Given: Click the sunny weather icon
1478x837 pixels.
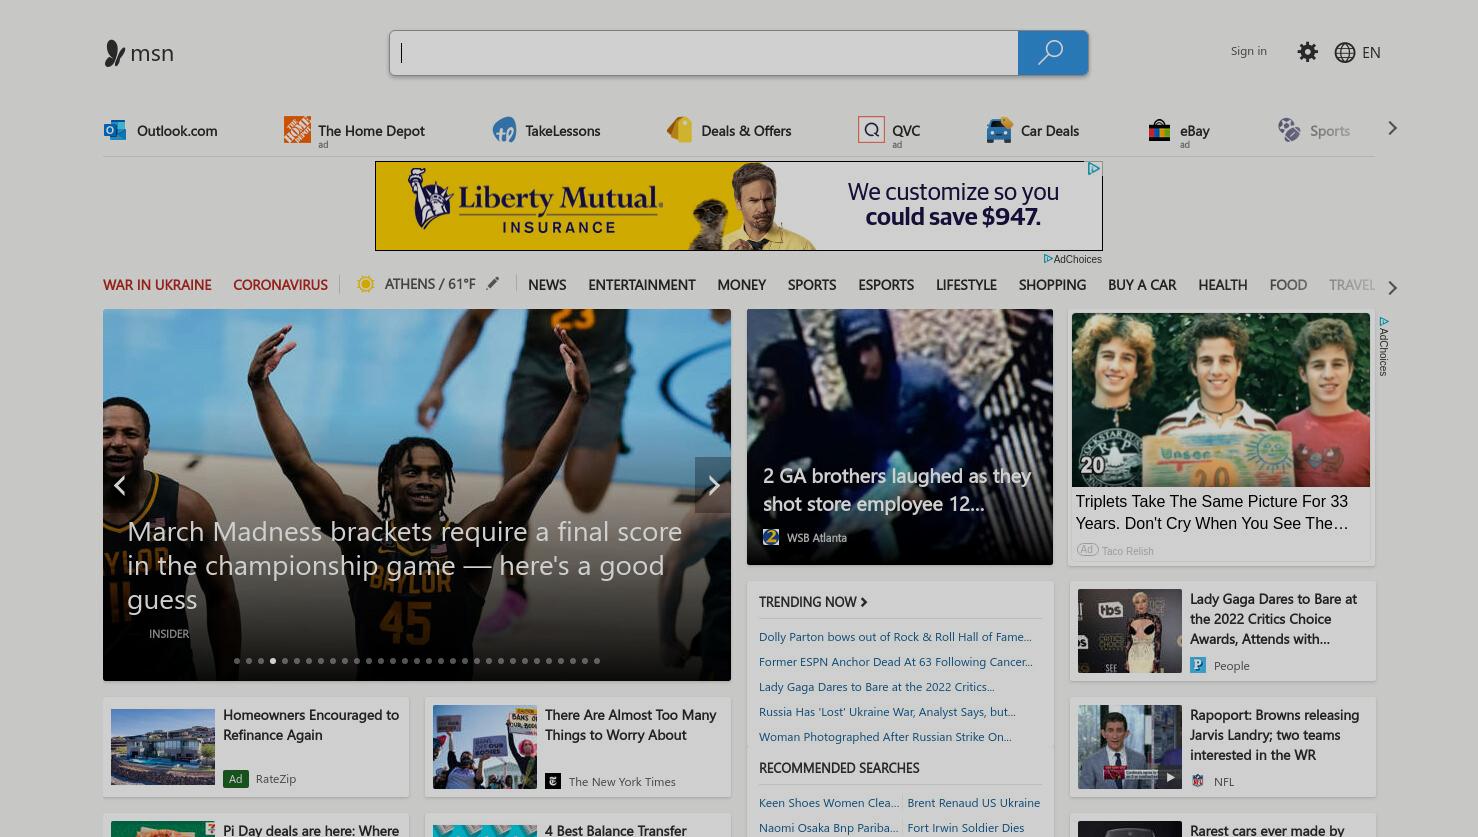Looking at the screenshot, I should (x=366, y=284).
